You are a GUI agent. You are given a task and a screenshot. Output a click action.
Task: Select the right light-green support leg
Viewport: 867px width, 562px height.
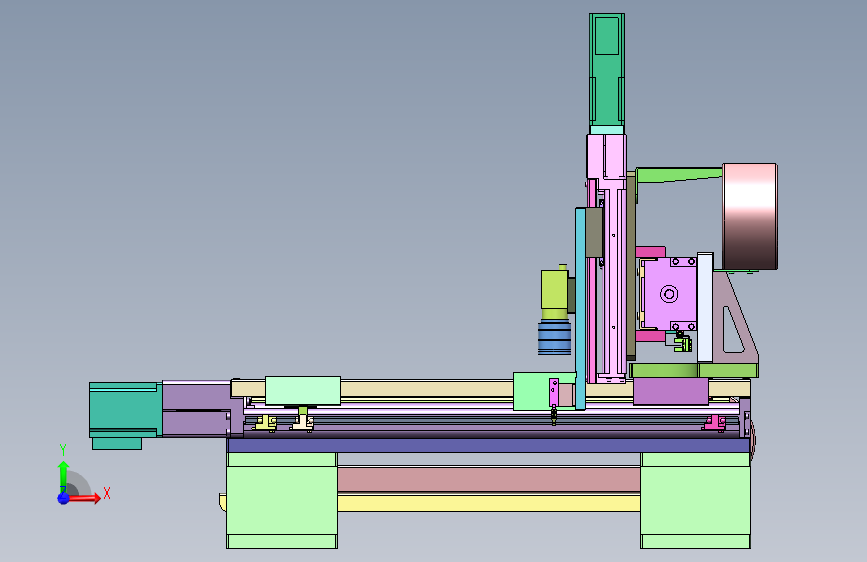tap(696, 501)
